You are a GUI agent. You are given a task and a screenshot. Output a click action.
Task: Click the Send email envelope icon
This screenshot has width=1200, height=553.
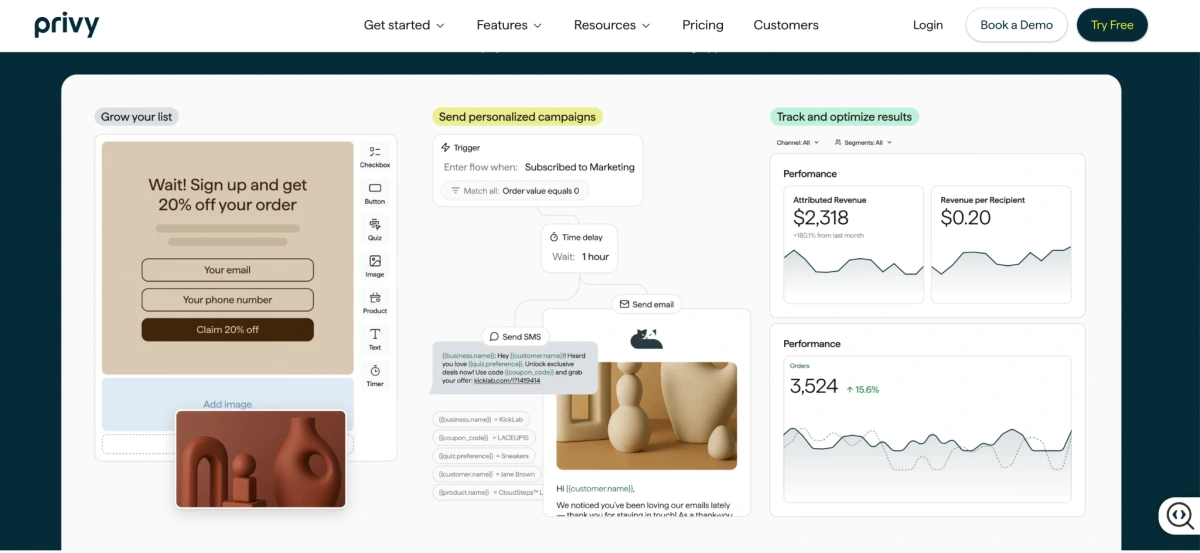(624, 304)
